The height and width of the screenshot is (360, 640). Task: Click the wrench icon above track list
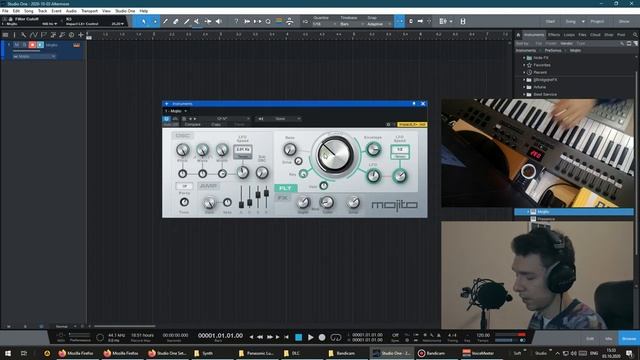click(24, 35)
